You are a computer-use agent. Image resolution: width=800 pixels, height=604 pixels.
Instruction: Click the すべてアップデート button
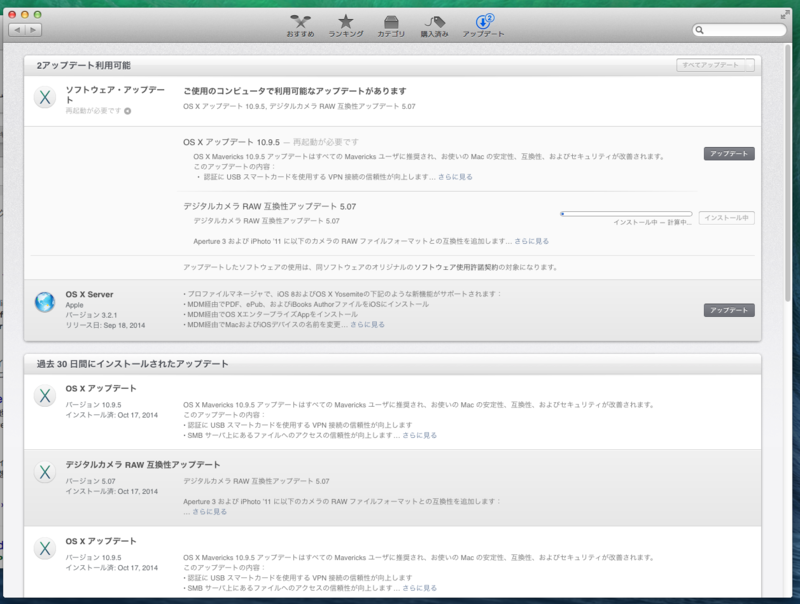(x=711, y=65)
